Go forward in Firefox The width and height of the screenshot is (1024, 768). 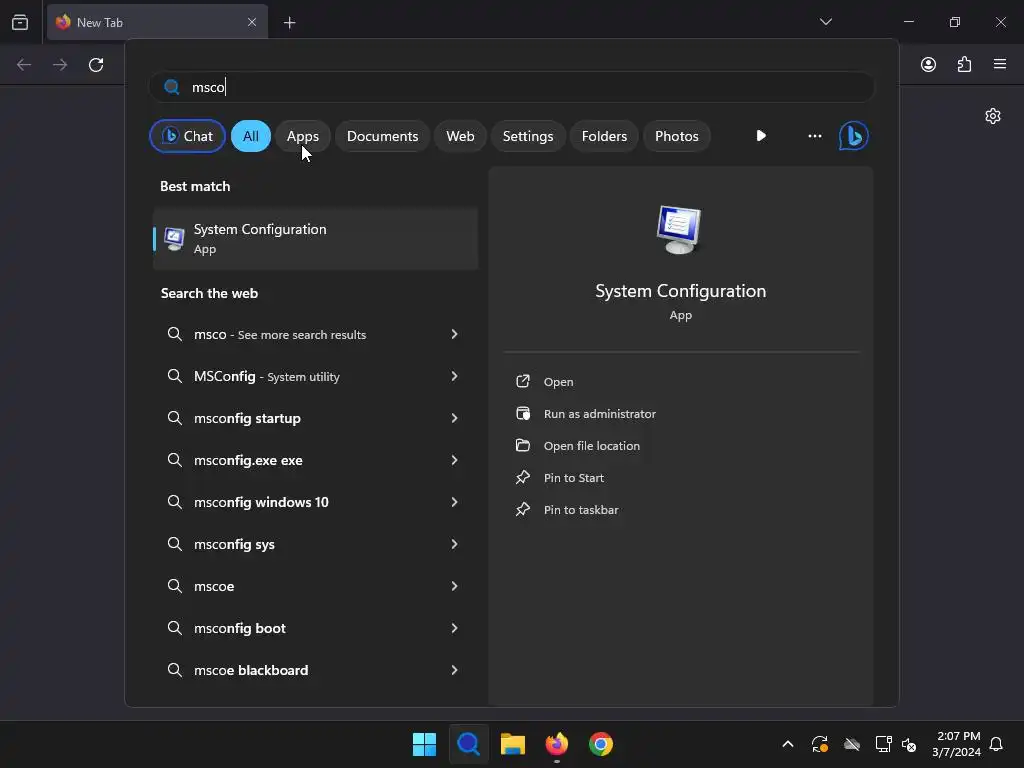(60, 65)
